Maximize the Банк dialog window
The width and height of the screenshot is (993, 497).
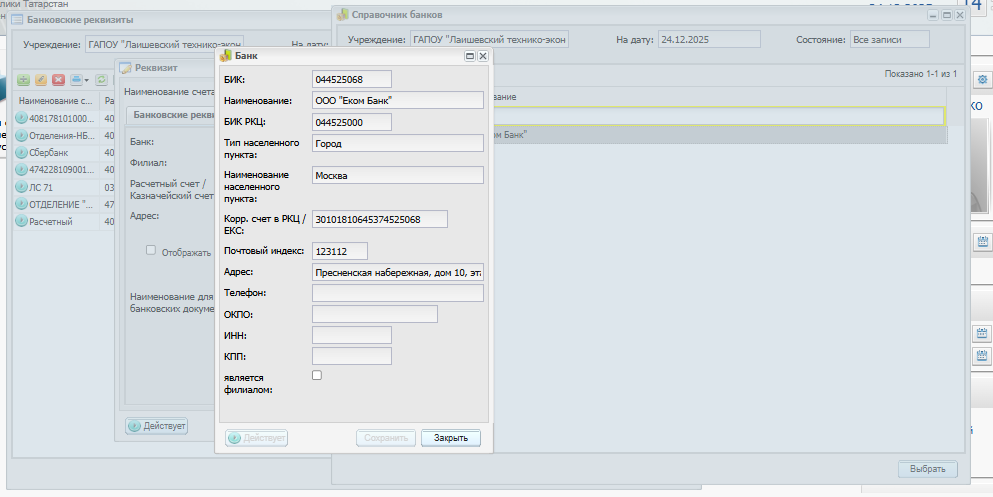471,56
